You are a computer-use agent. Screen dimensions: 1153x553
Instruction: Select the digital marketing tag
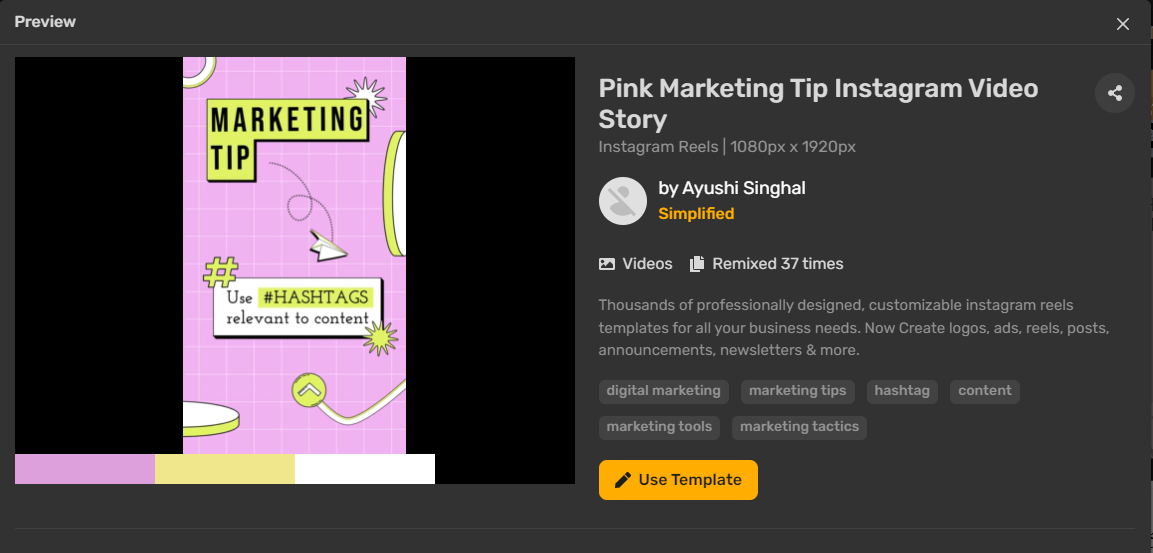663,391
